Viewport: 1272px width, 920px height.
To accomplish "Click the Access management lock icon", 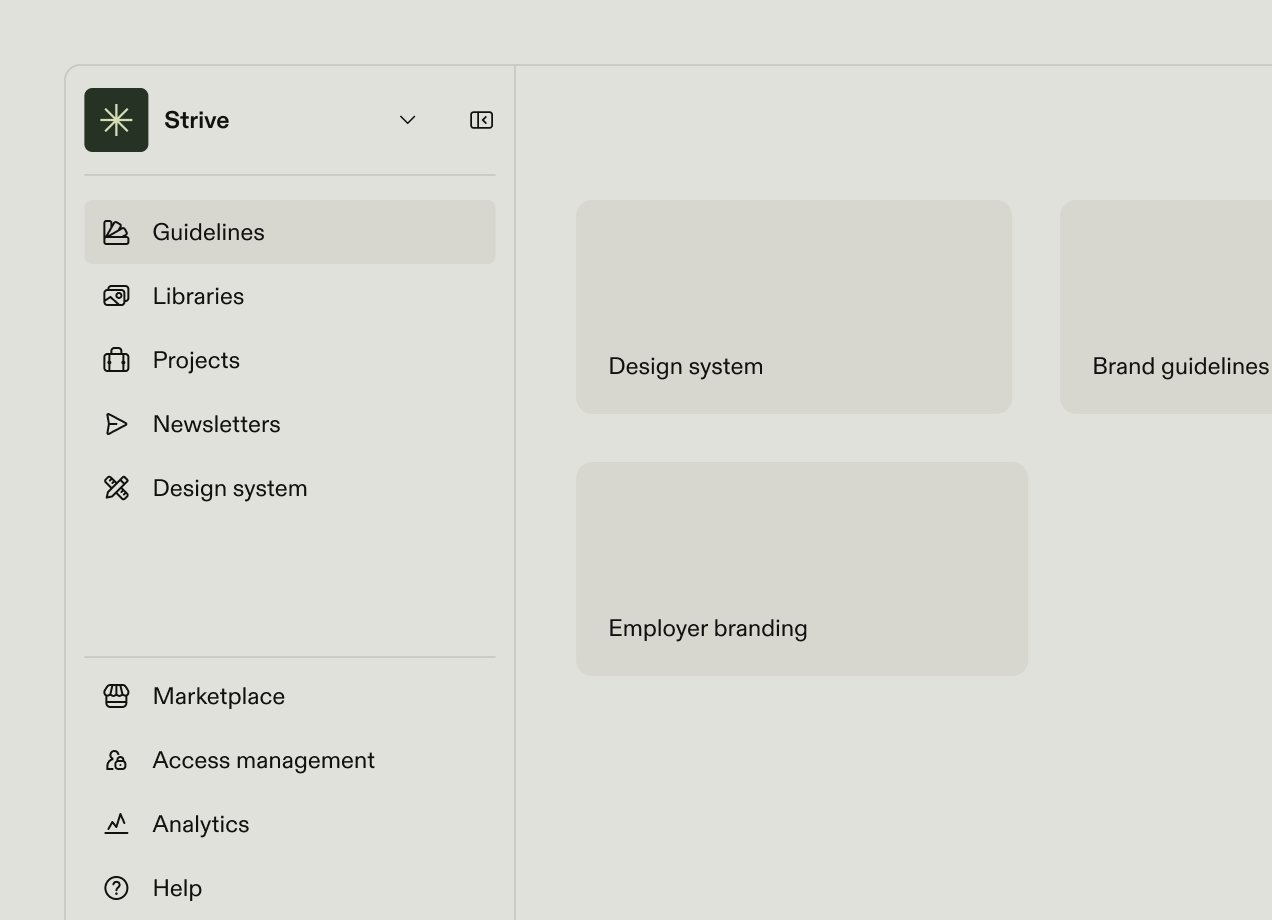I will click(x=116, y=760).
